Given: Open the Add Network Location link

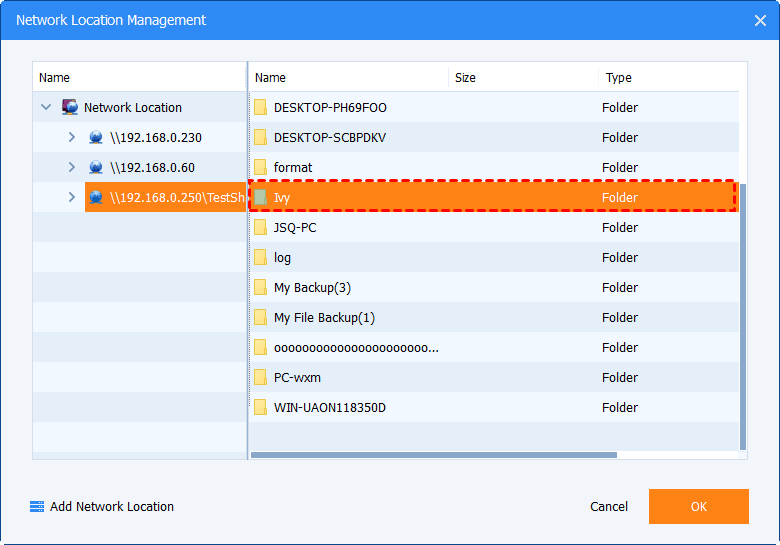Looking at the screenshot, I should point(111,507).
